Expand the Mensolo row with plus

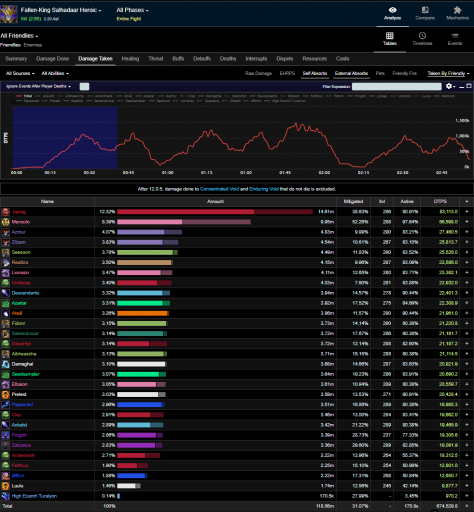point(467,222)
